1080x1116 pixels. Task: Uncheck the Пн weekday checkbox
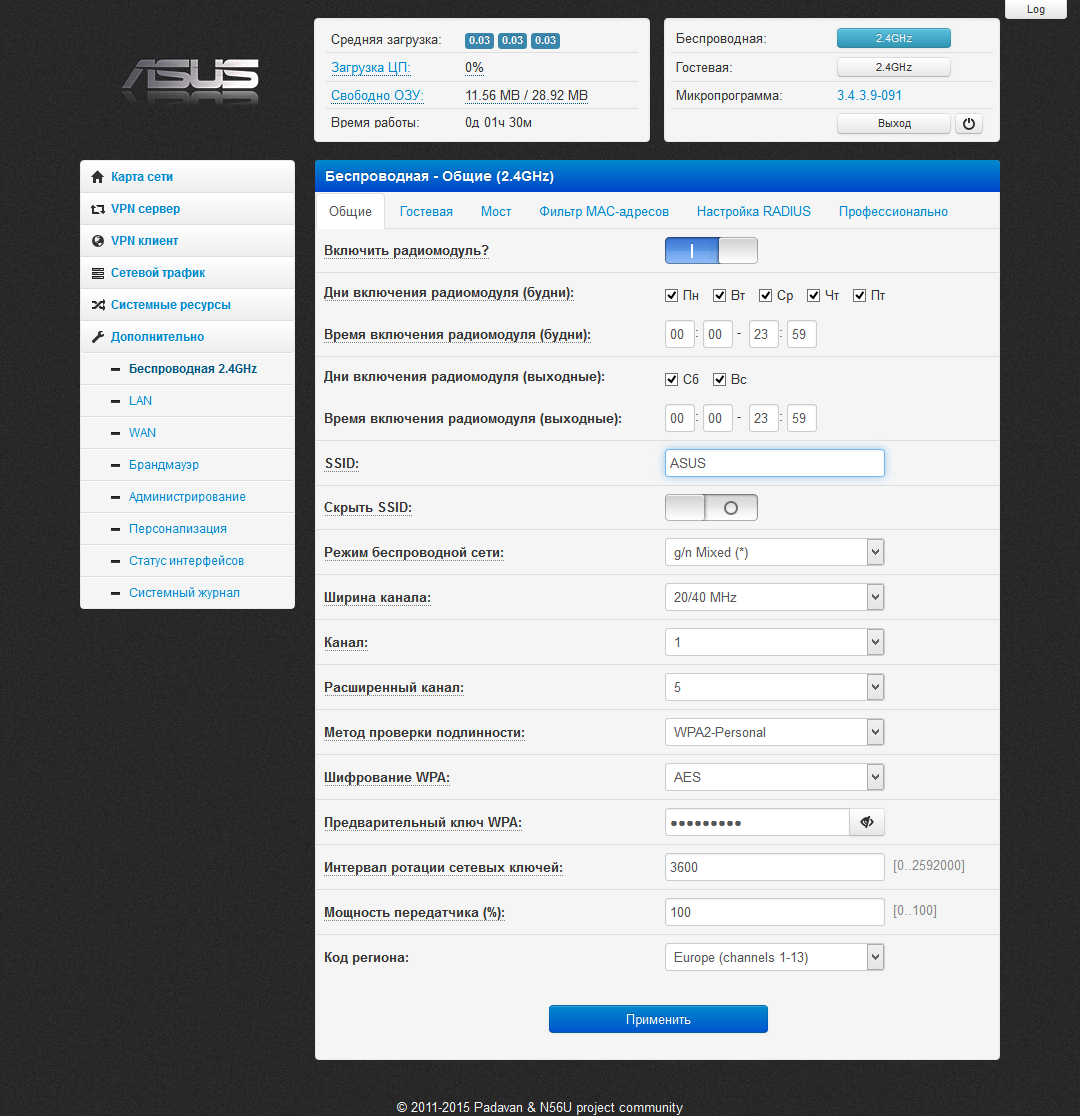(x=671, y=295)
